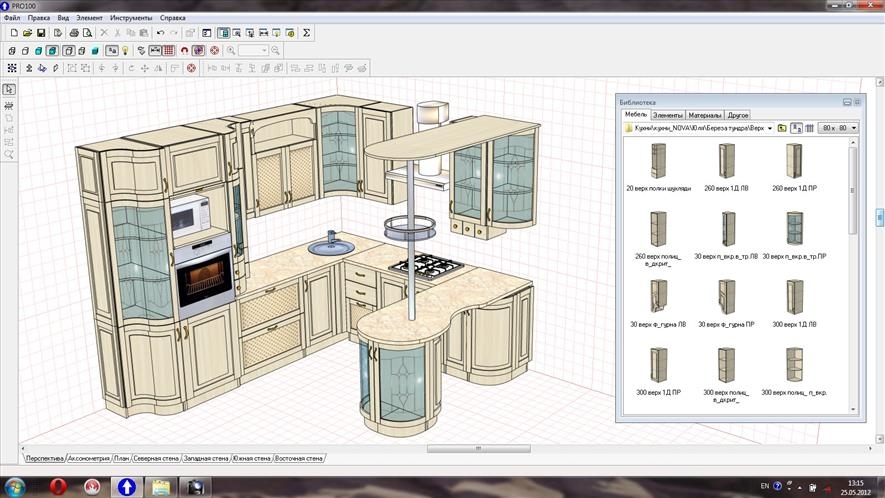Click the viewport horizontal scrollbar thumb
The width and height of the screenshot is (885, 498).
click(479, 448)
